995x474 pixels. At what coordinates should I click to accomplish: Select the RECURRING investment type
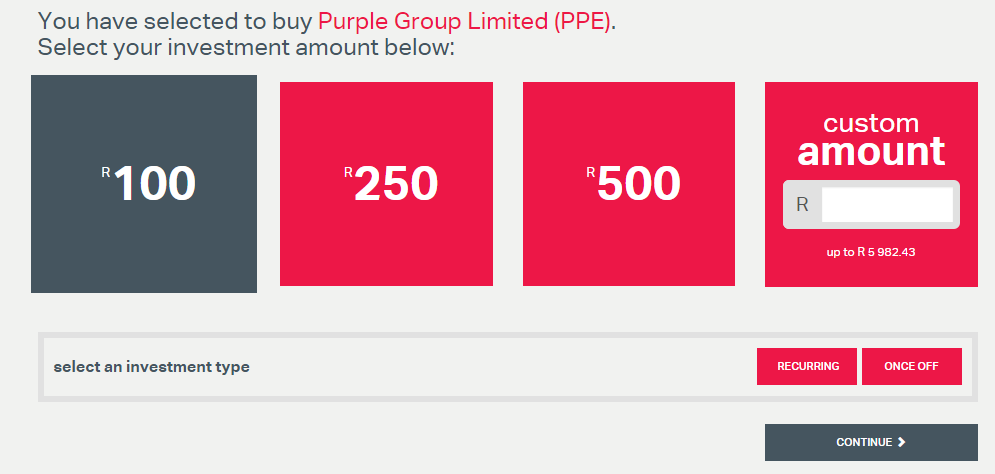pos(807,366)
